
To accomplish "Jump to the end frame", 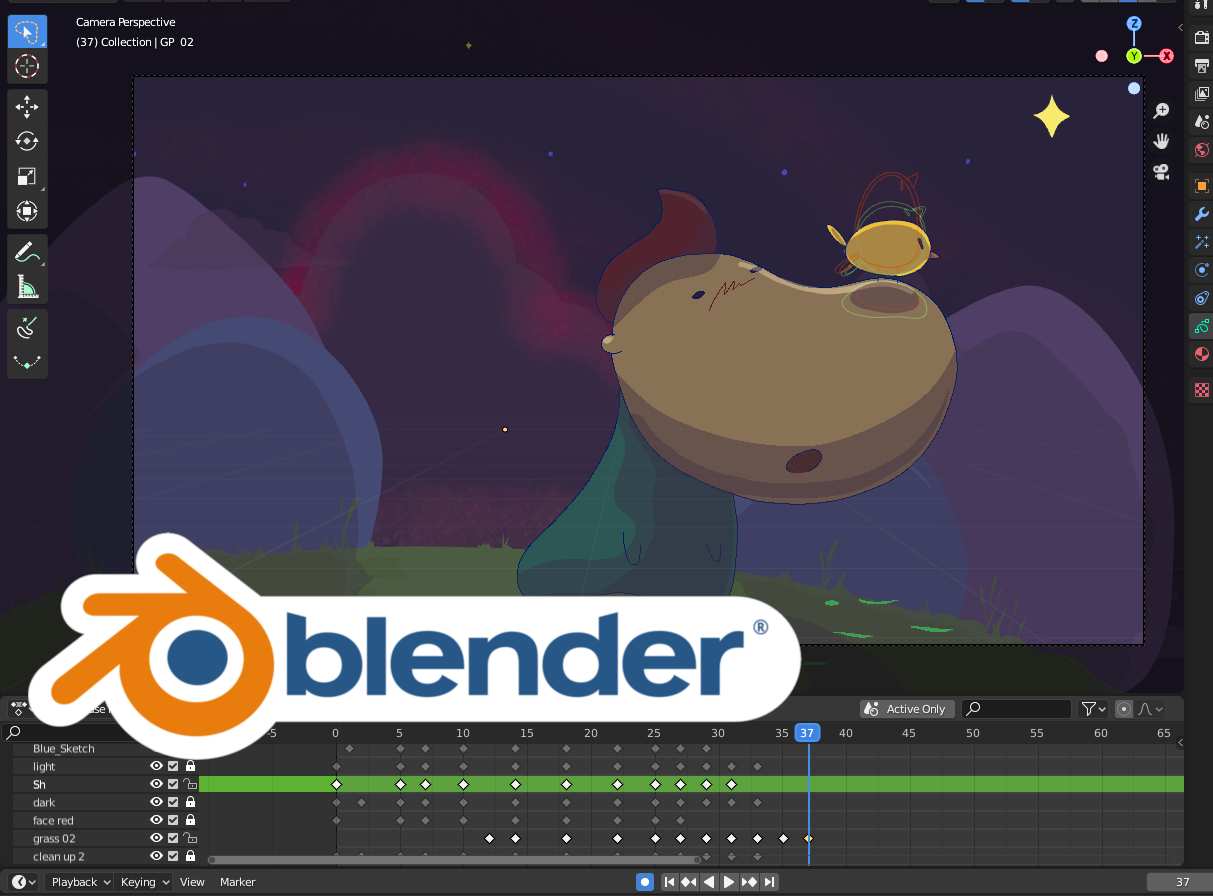I will pyautogui.click(x=769, y=882).
